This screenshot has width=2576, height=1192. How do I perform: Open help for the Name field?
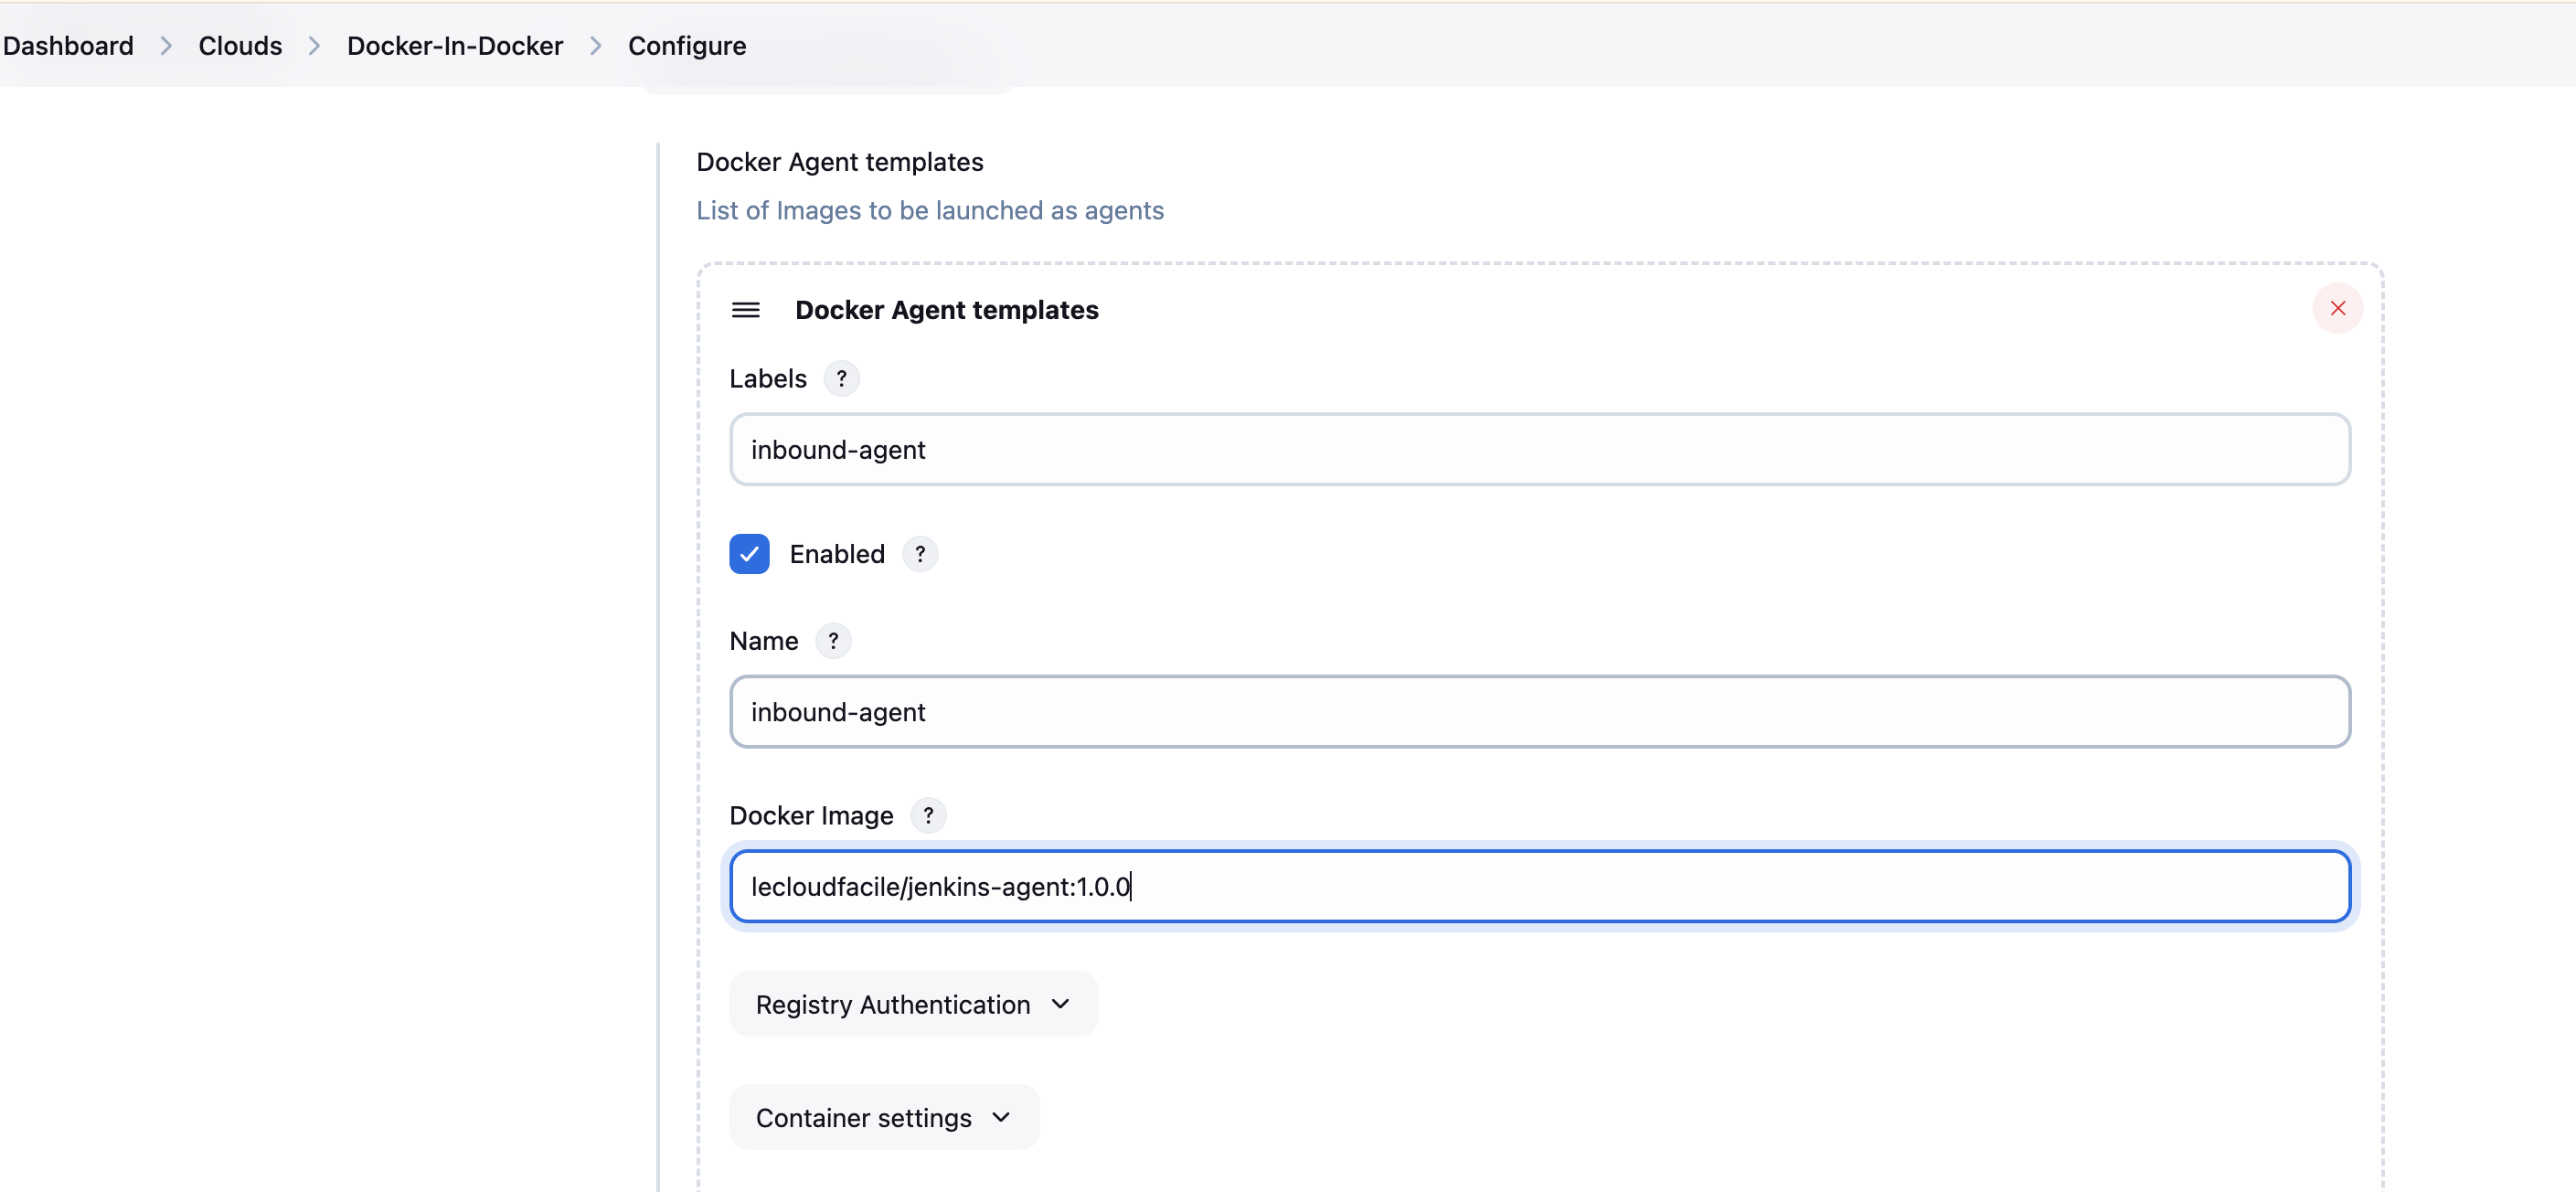coord(832,641)
